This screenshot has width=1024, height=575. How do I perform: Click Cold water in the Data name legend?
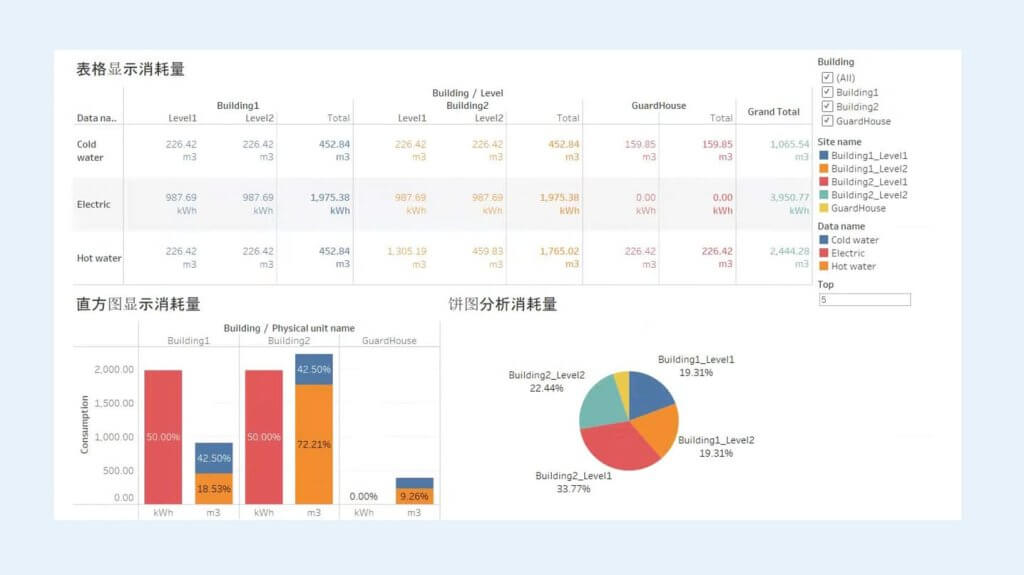pos(854,240)
